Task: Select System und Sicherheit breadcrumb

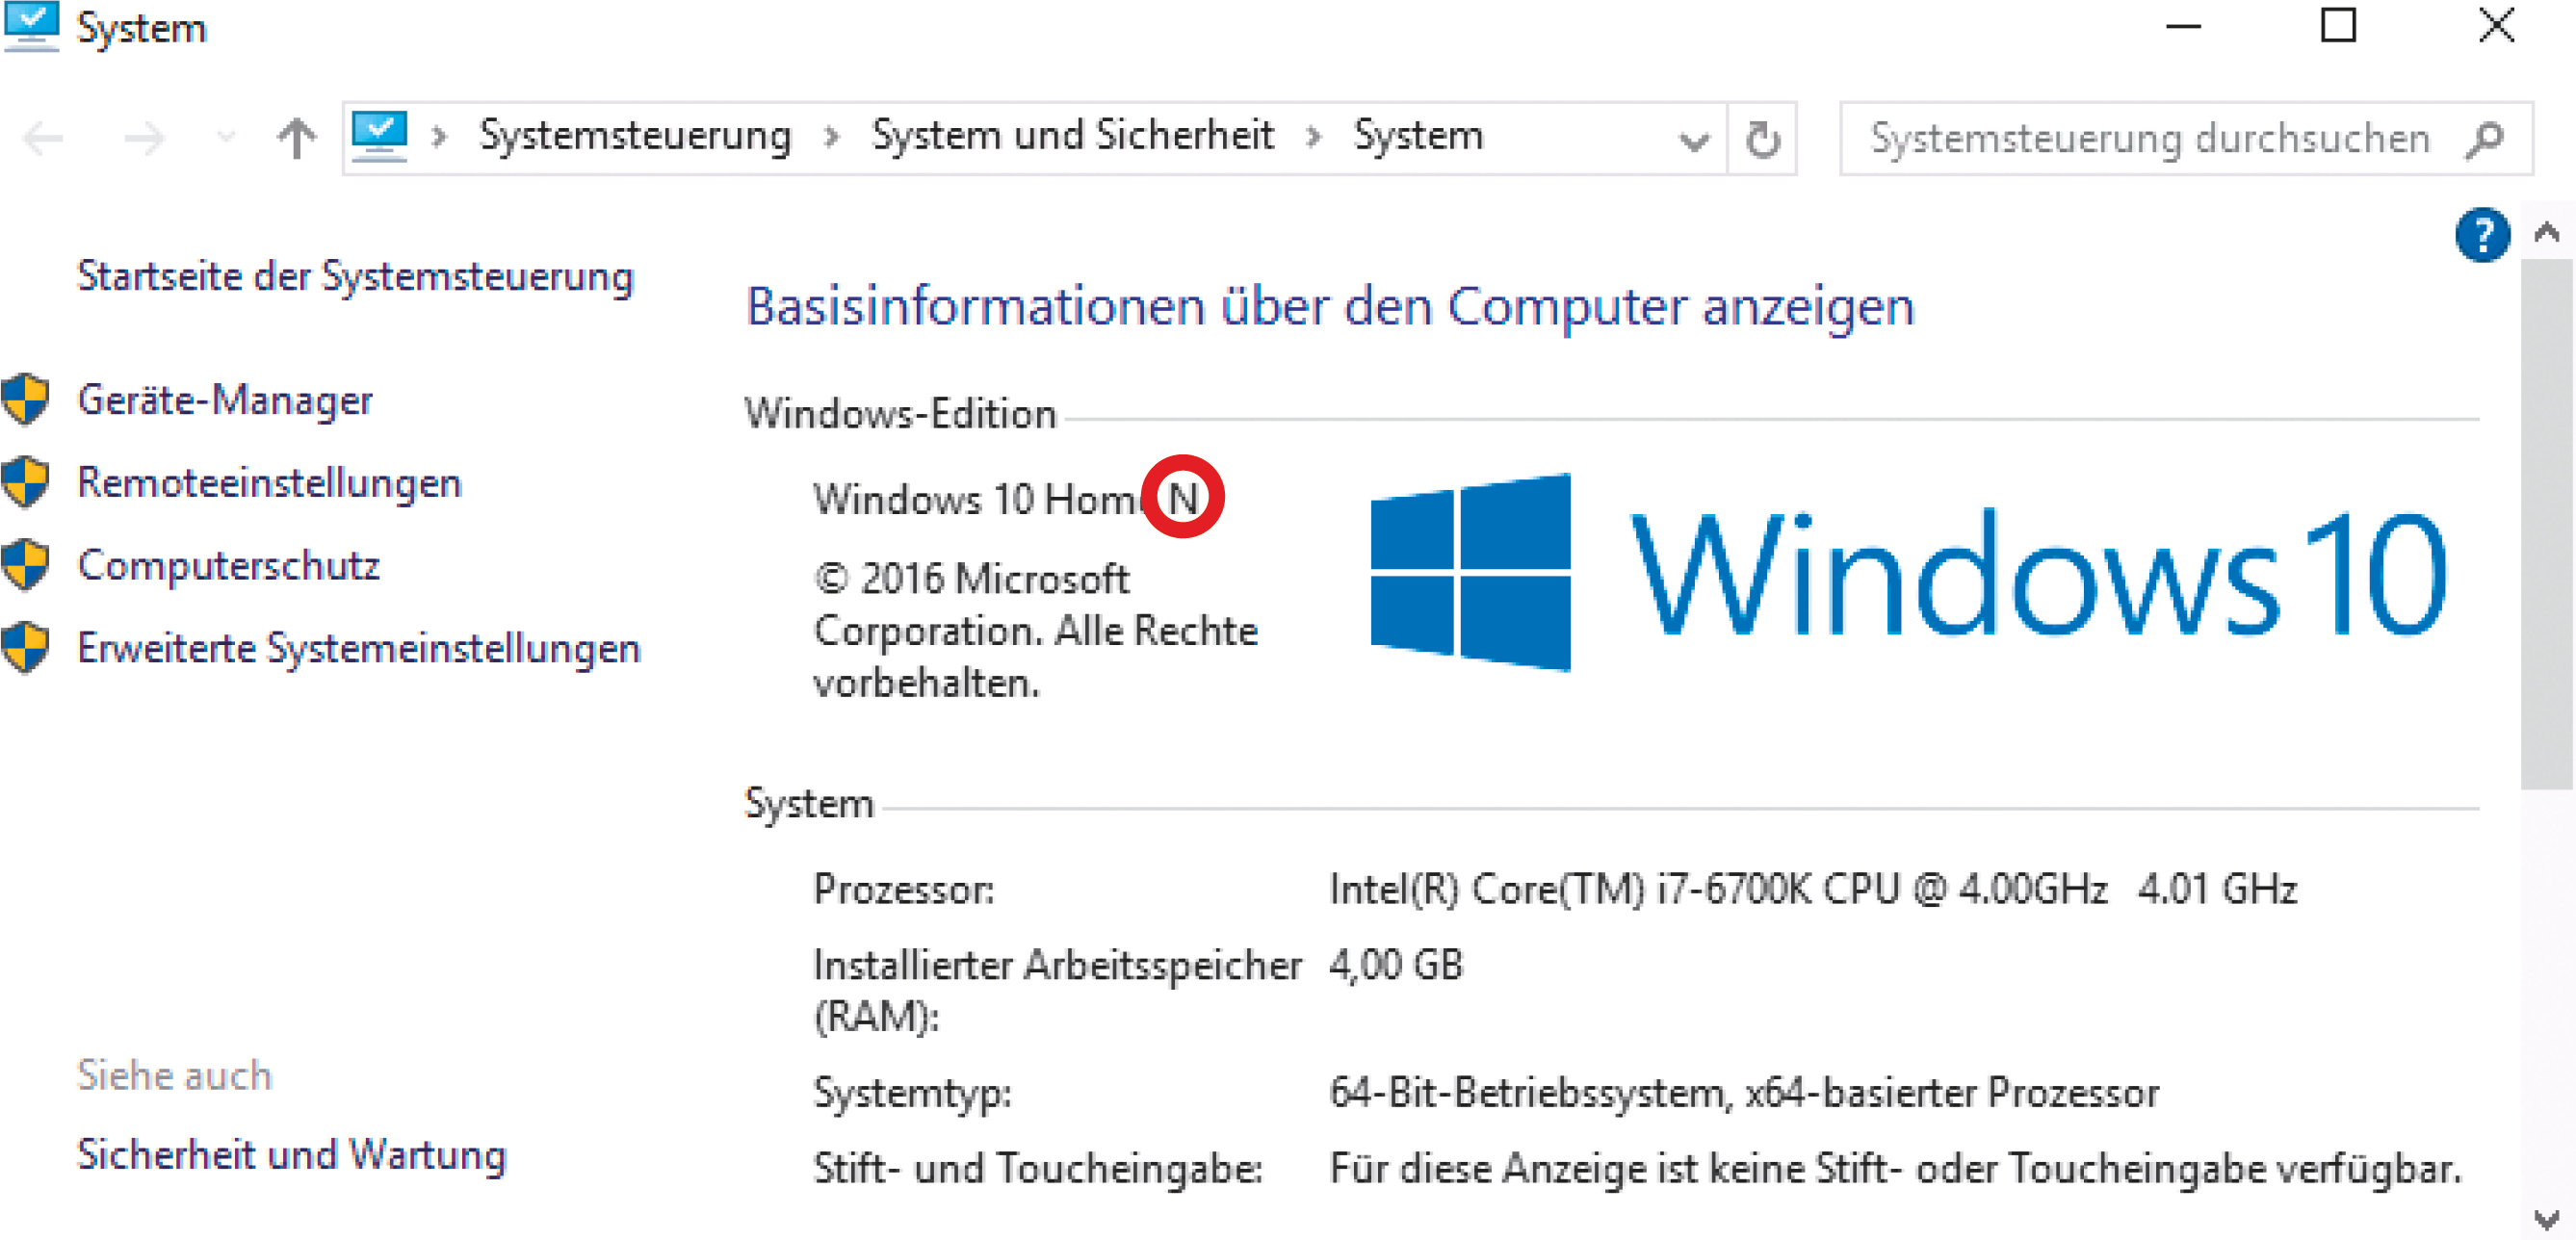Action: tap(1072, 136)
